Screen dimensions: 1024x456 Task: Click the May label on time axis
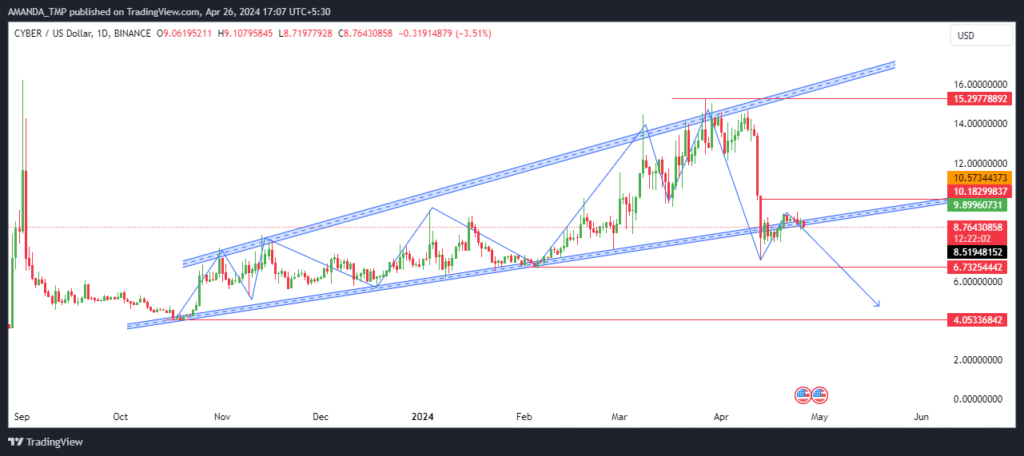(x=820, y=416)
